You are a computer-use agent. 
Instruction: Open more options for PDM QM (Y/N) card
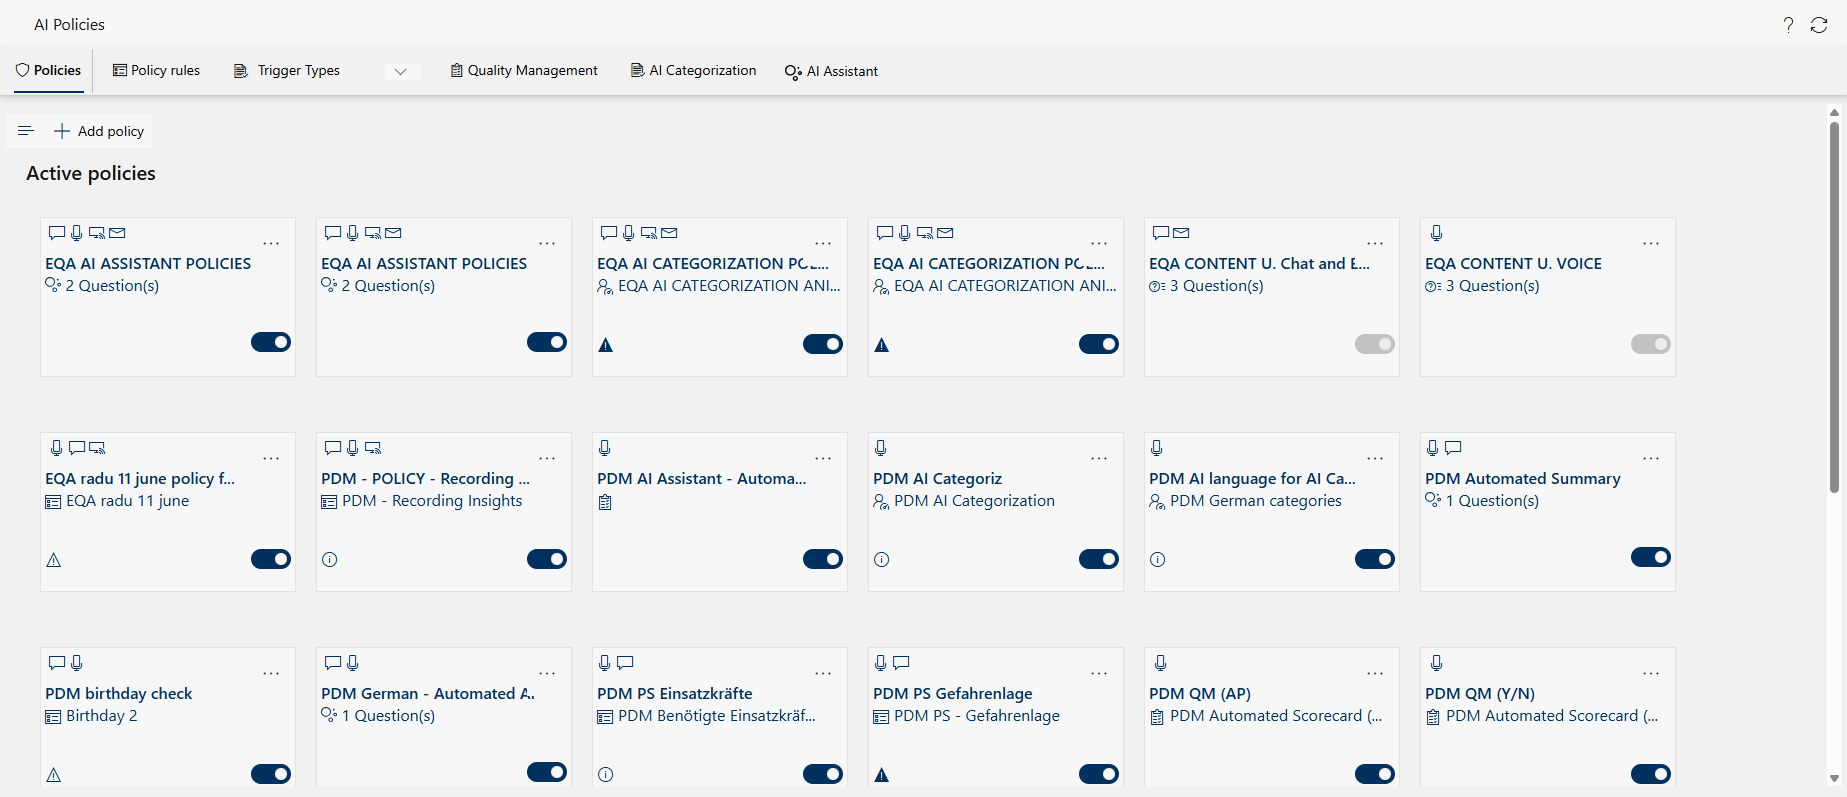coord(1650,673)
